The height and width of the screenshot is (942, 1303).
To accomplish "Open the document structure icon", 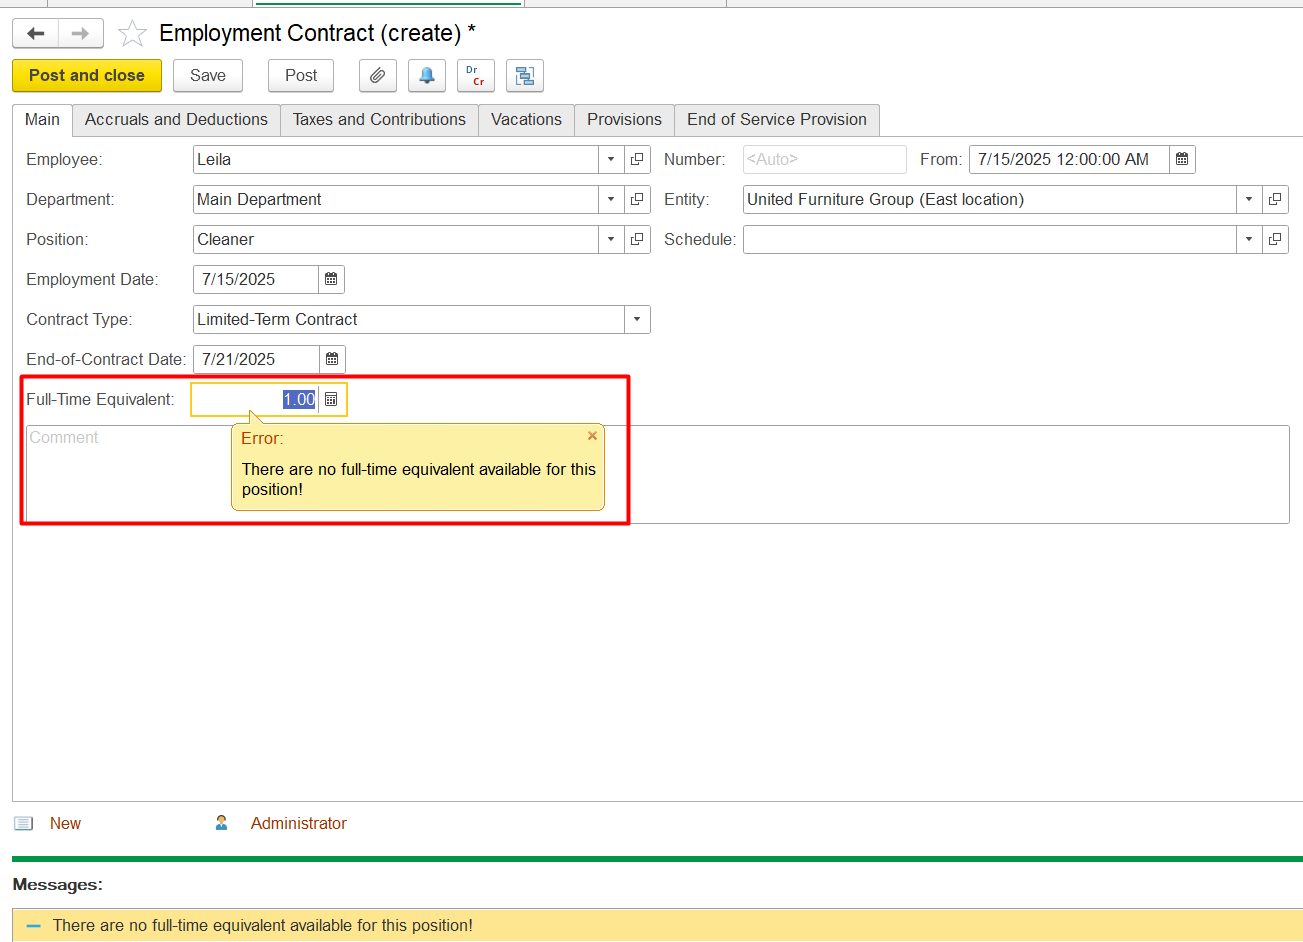I will [x=525, y=75].
